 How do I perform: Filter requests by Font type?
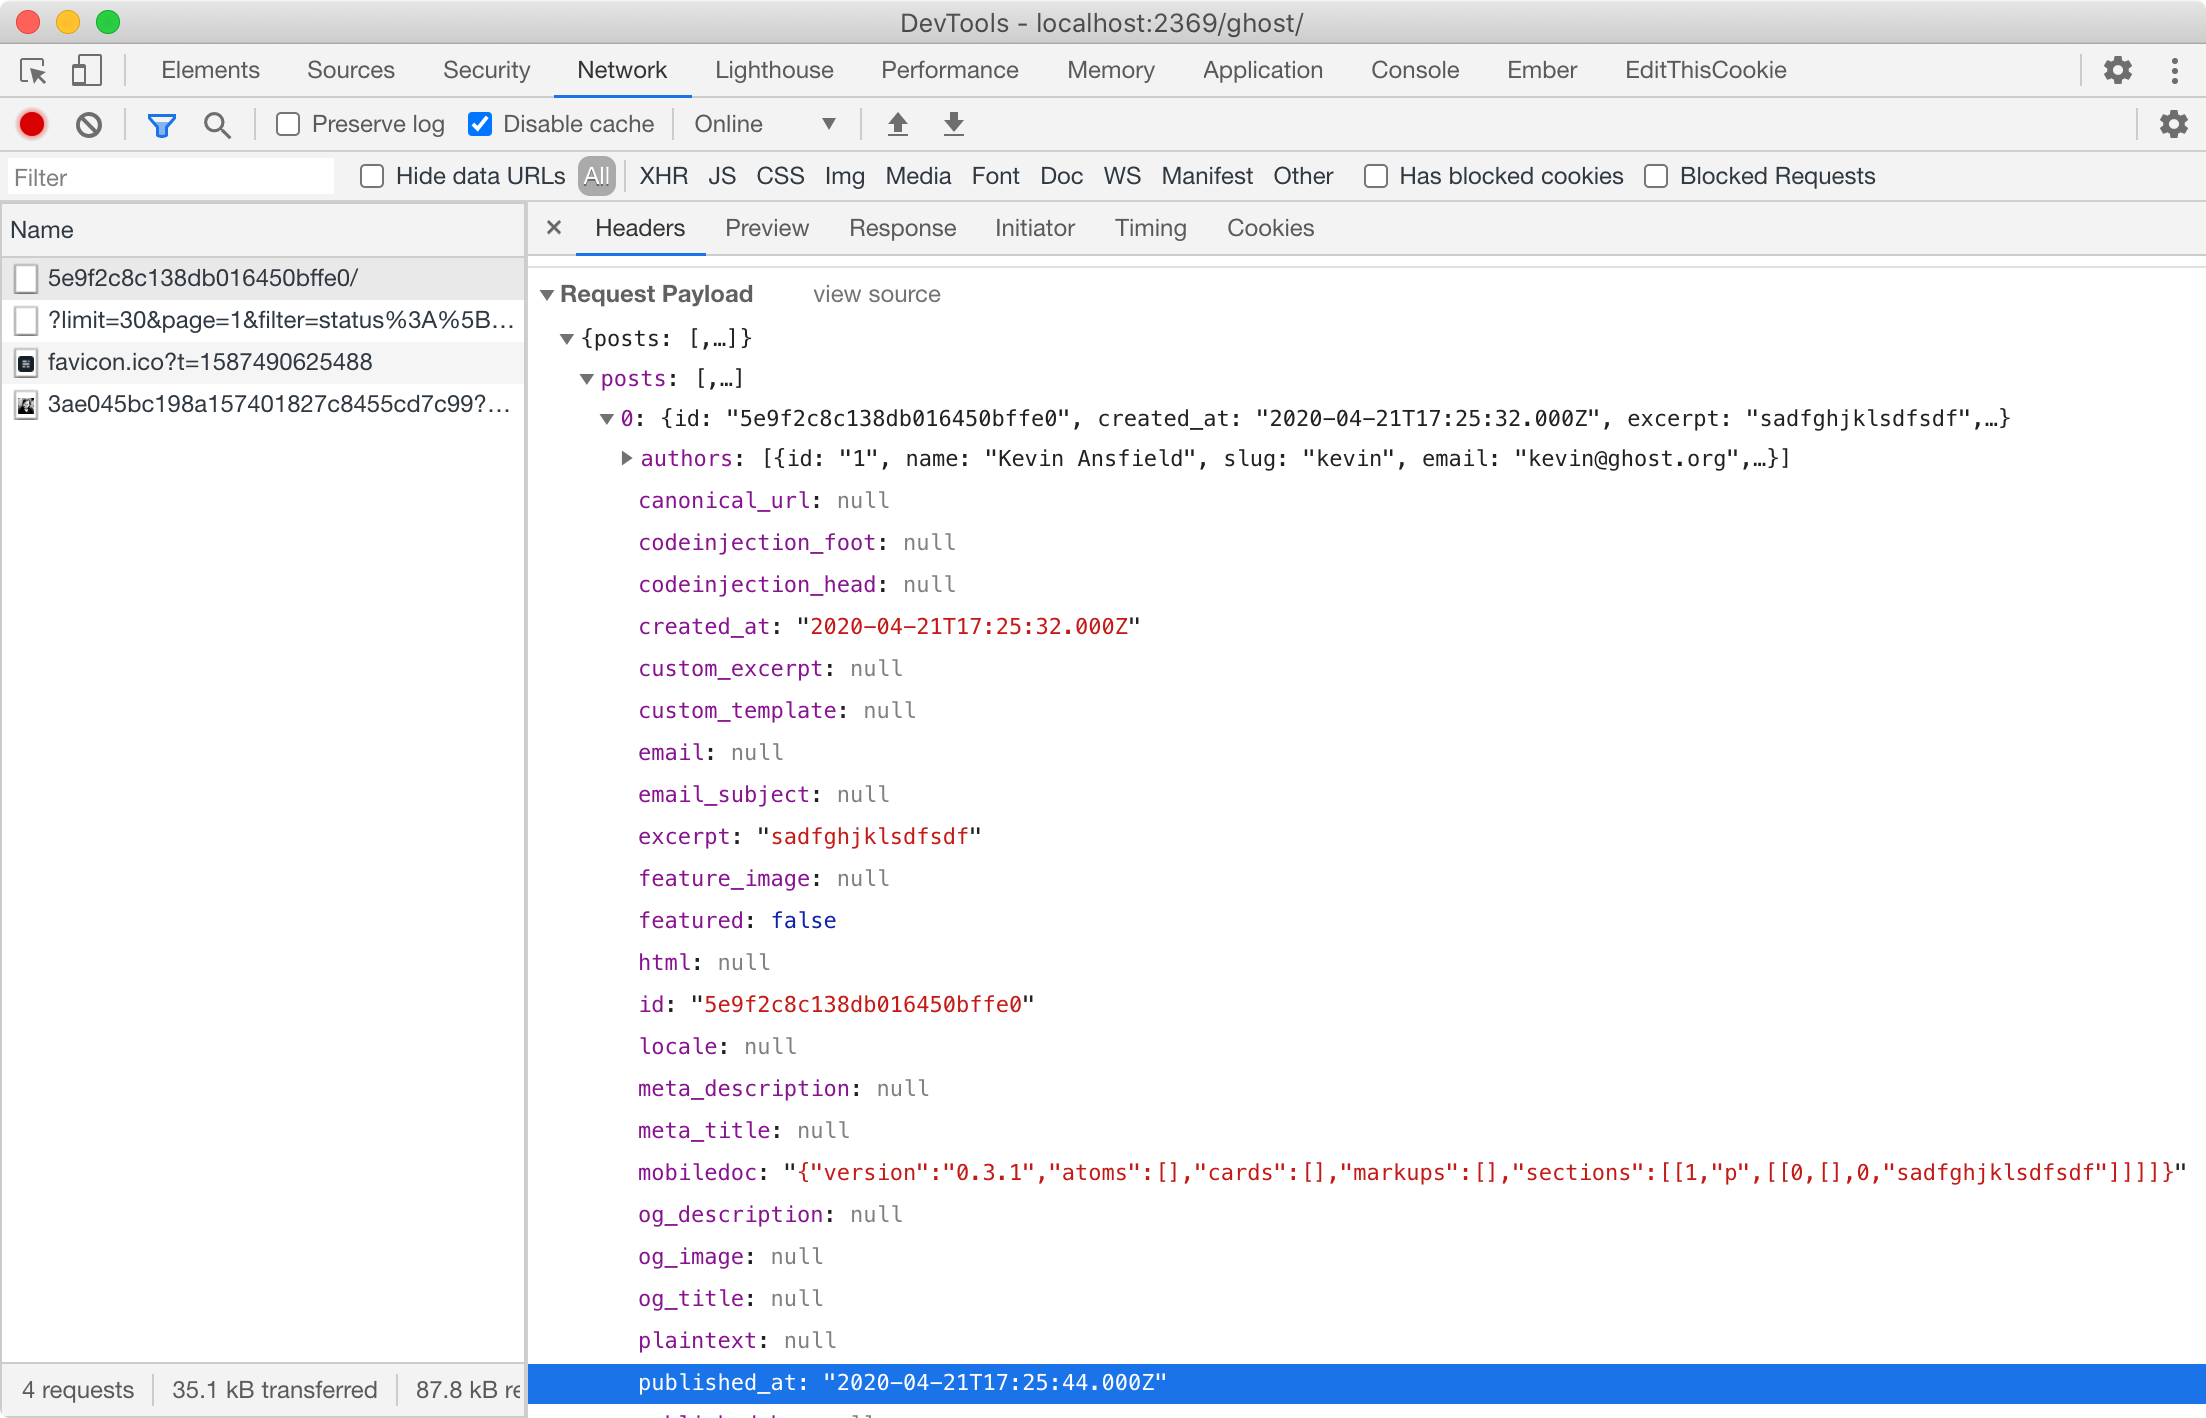[x=996, y=176]
